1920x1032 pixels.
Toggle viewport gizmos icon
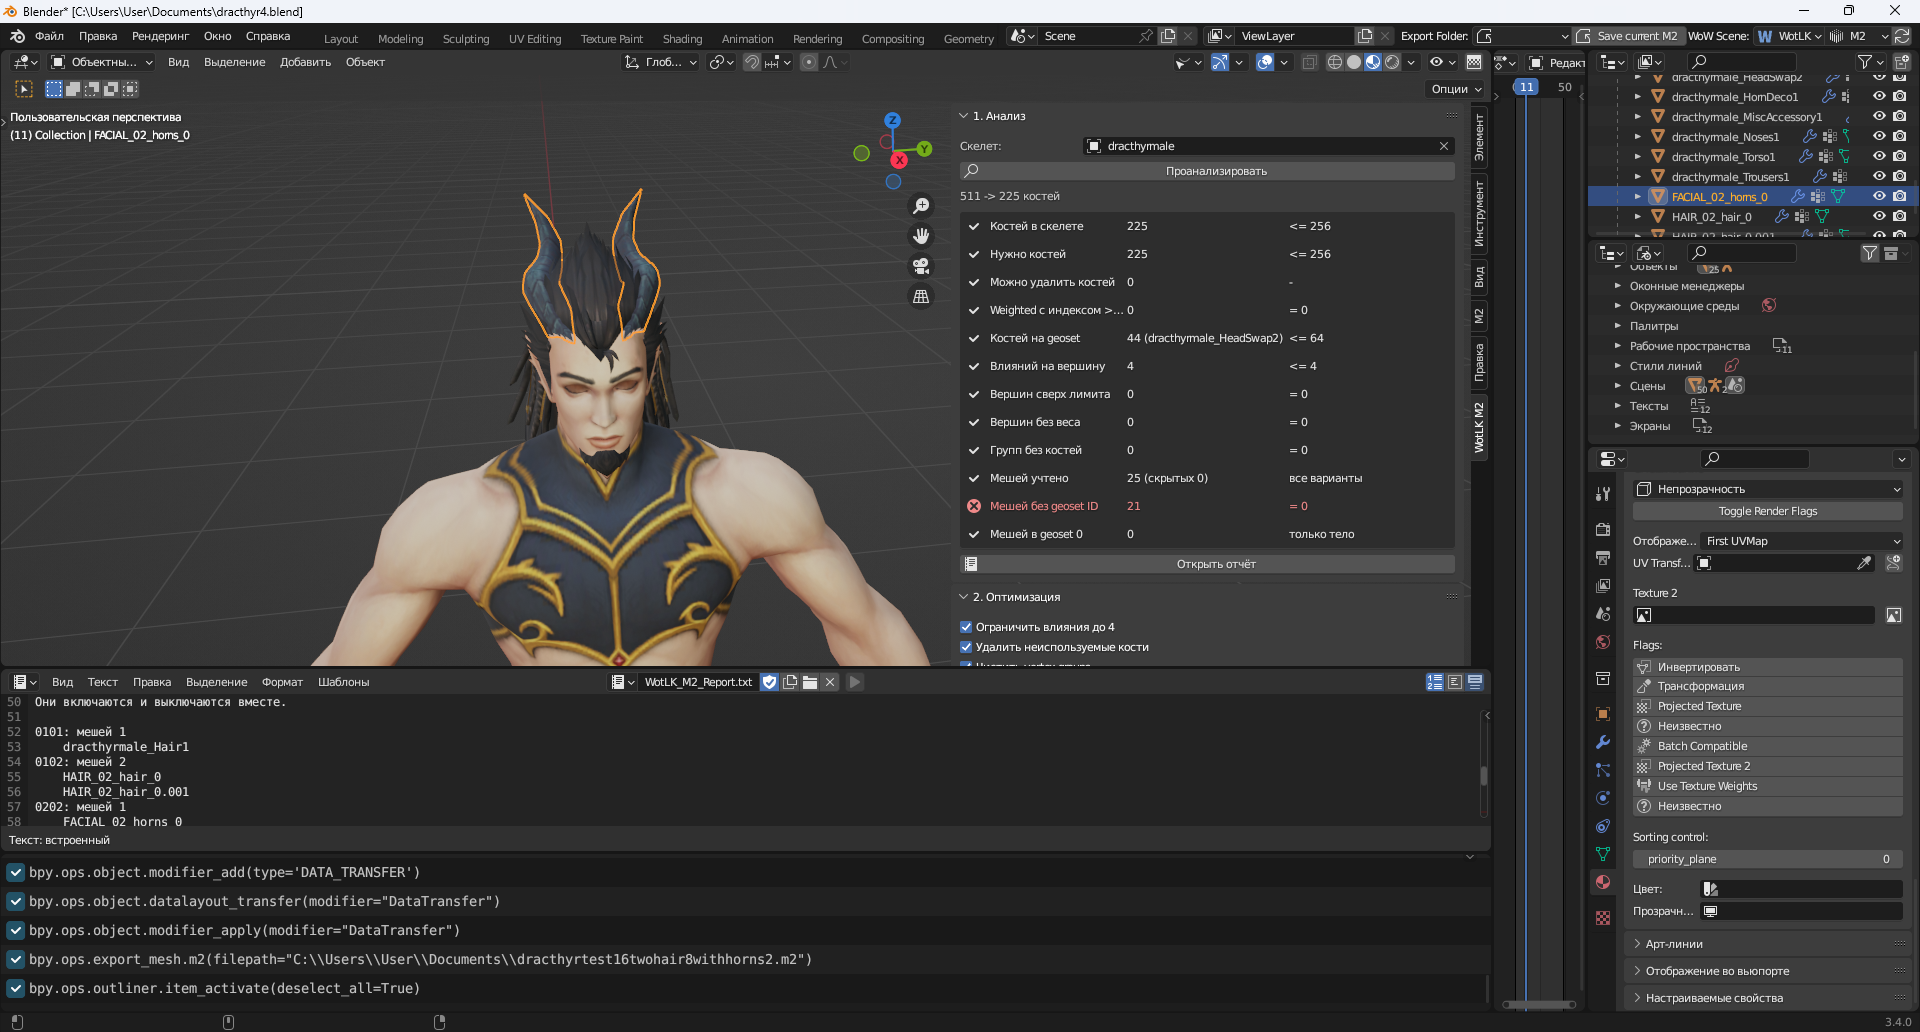coord(1220,62)
